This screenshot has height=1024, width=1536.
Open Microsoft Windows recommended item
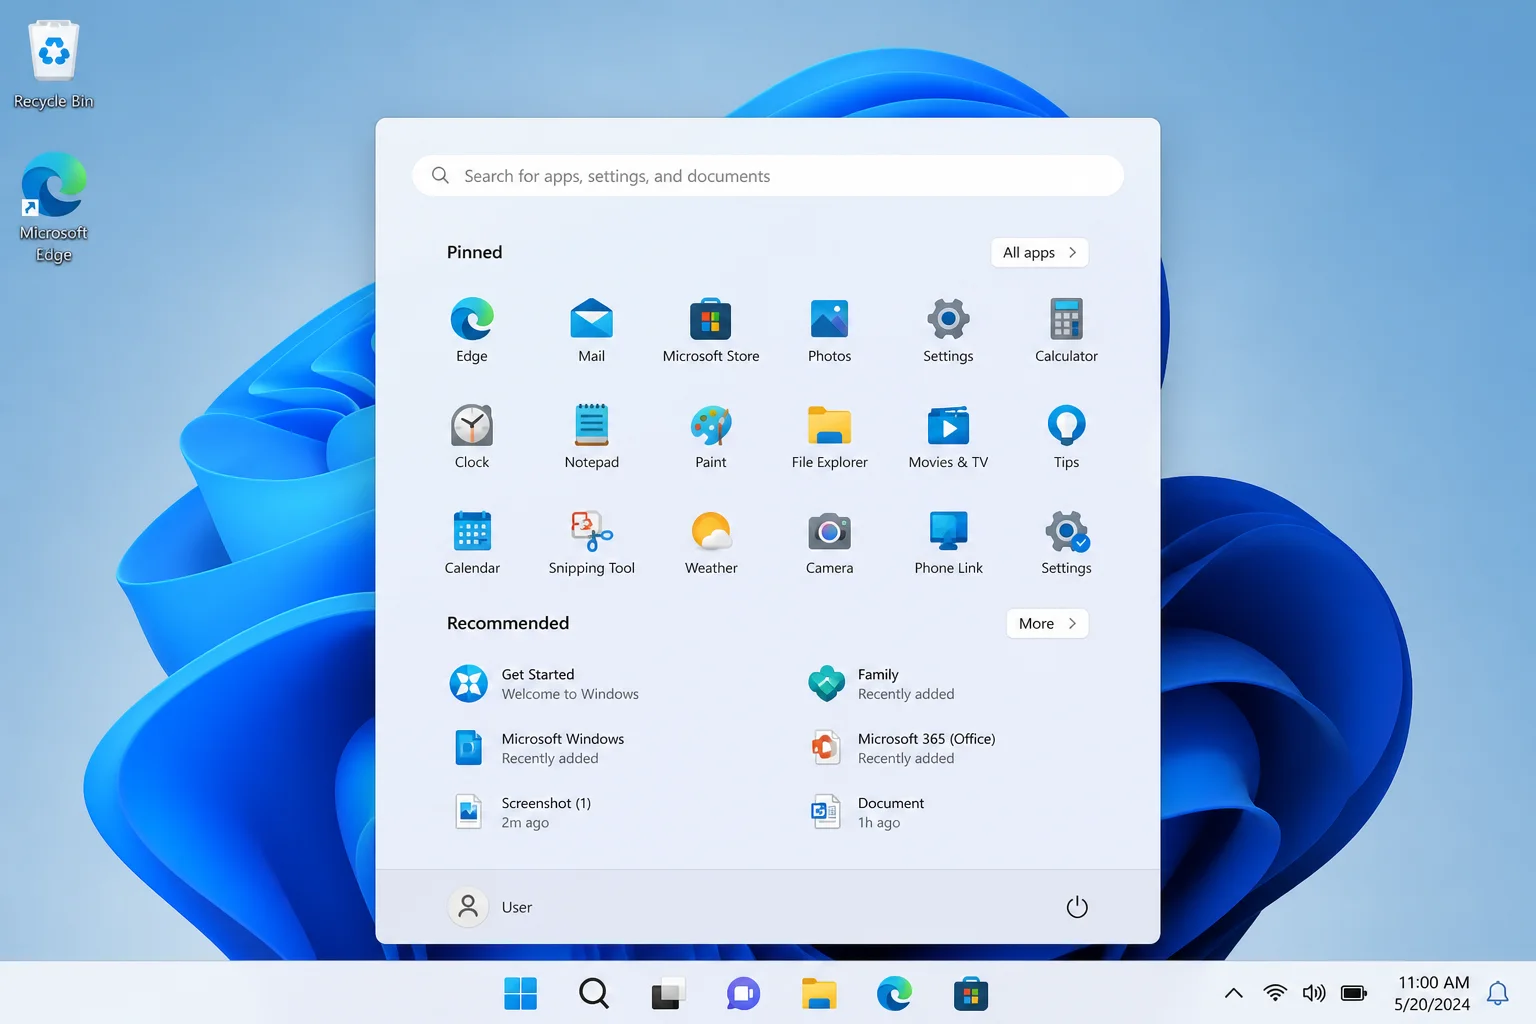point(538,748)
